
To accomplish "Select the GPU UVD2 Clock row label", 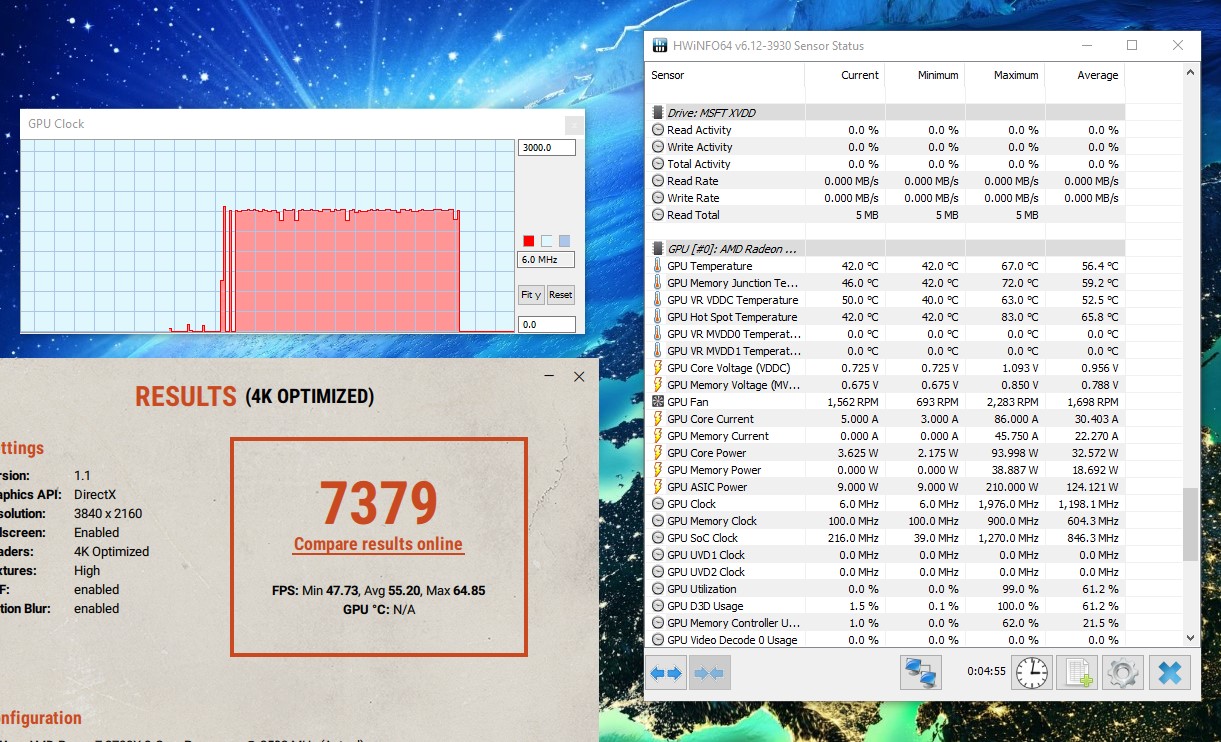I will (x=706, y=572).
